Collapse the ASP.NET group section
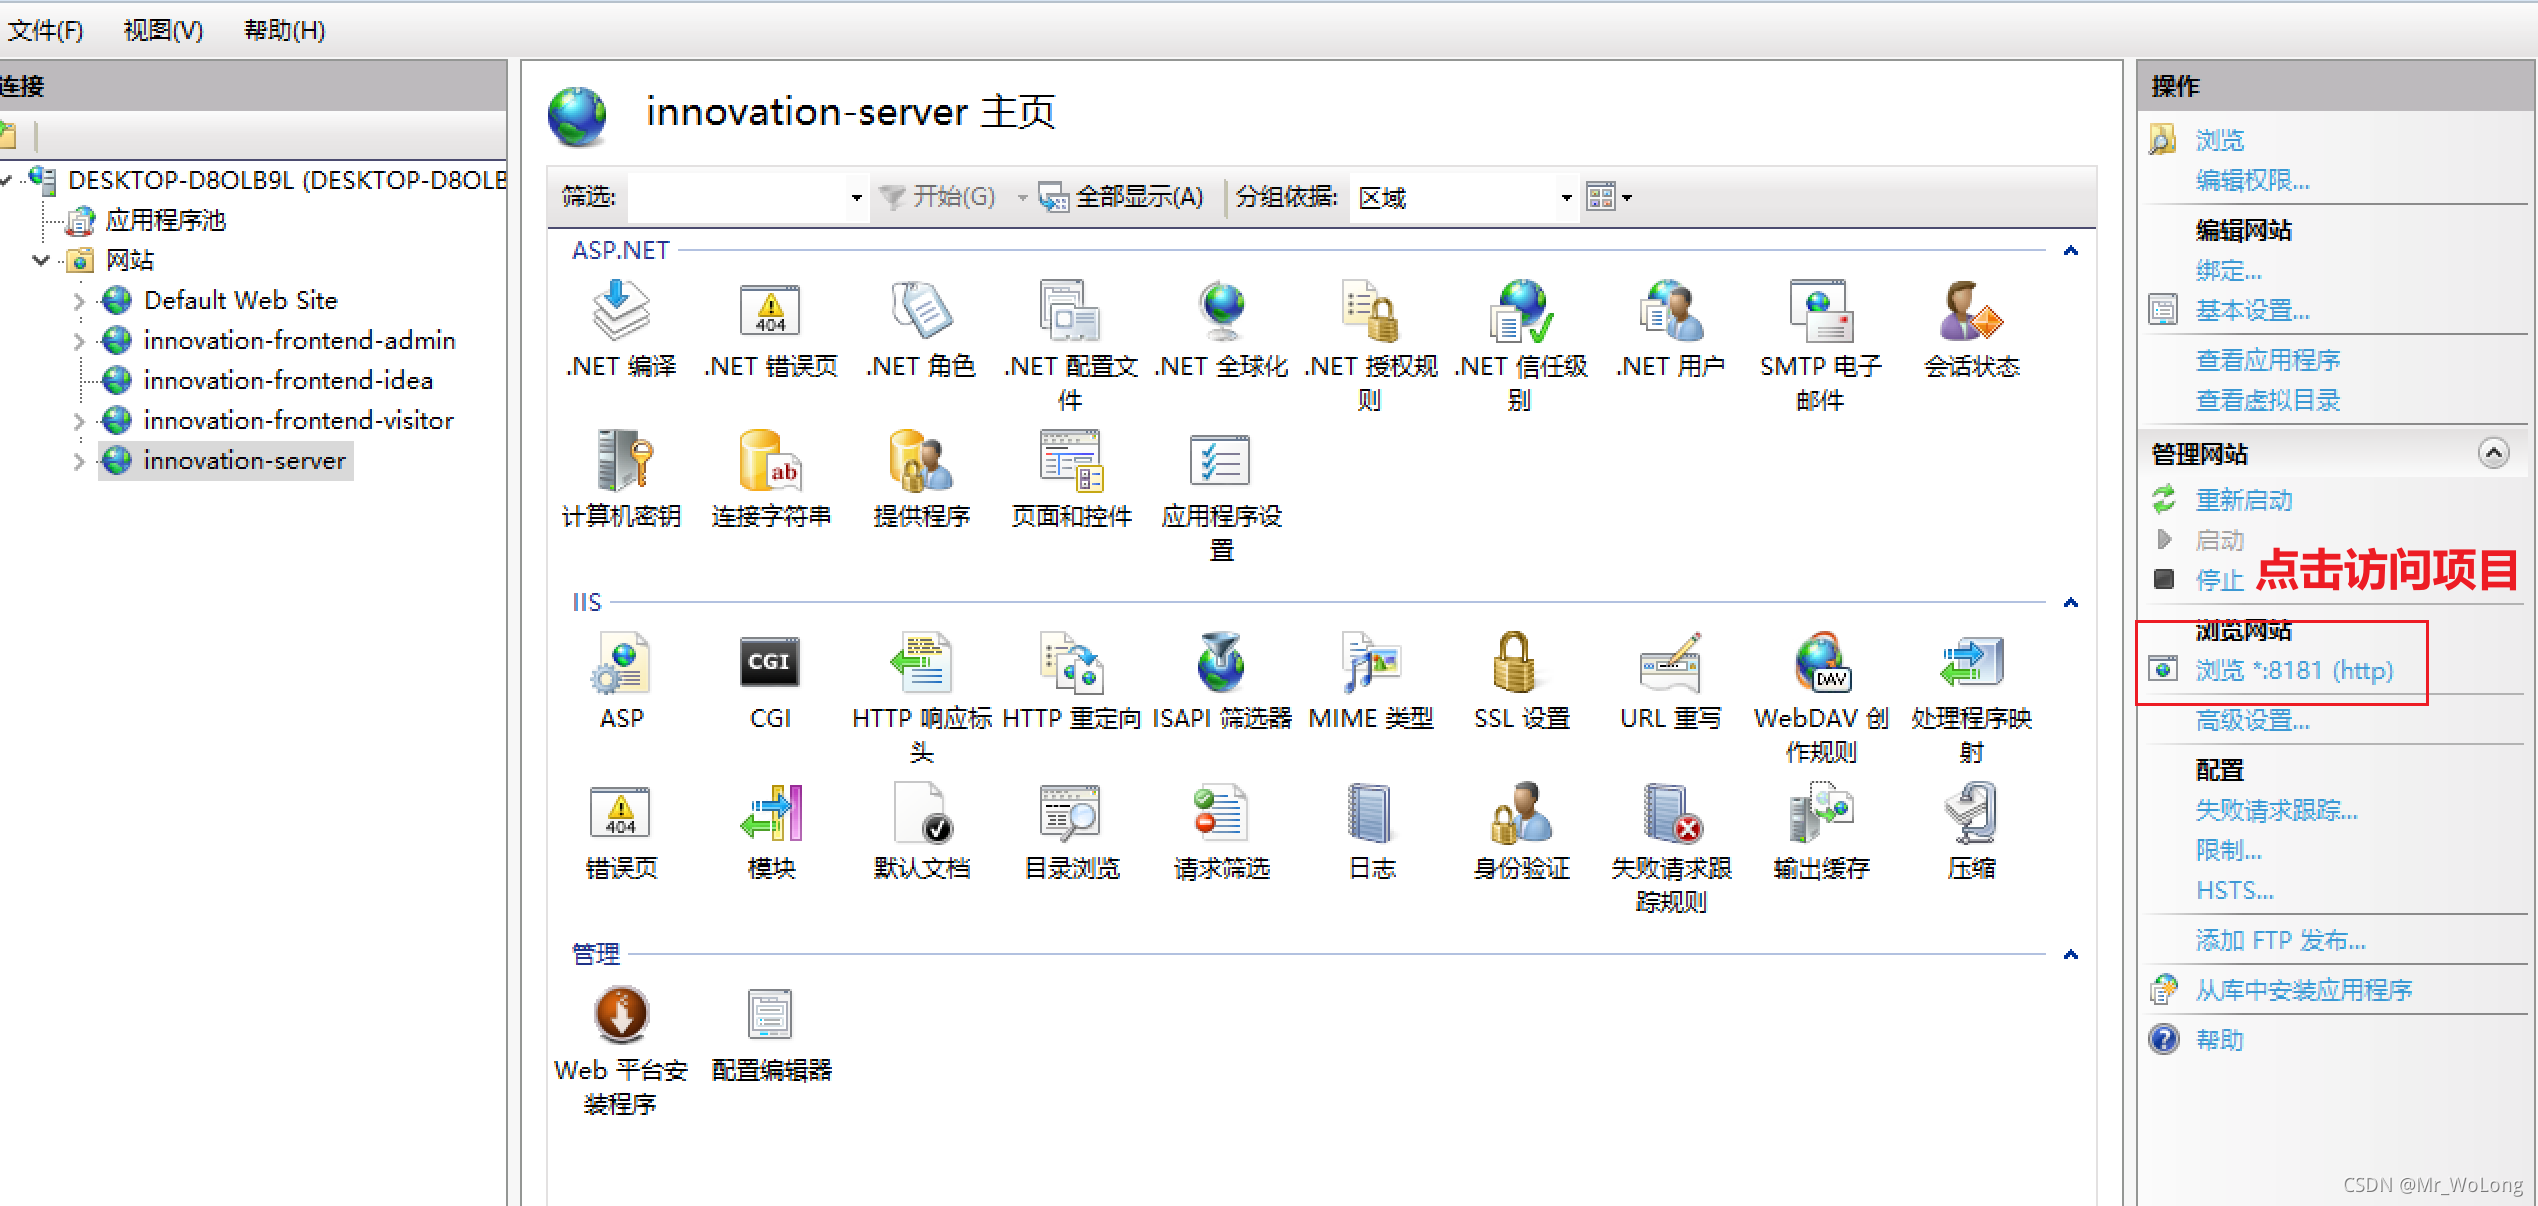 point(2071,251)
